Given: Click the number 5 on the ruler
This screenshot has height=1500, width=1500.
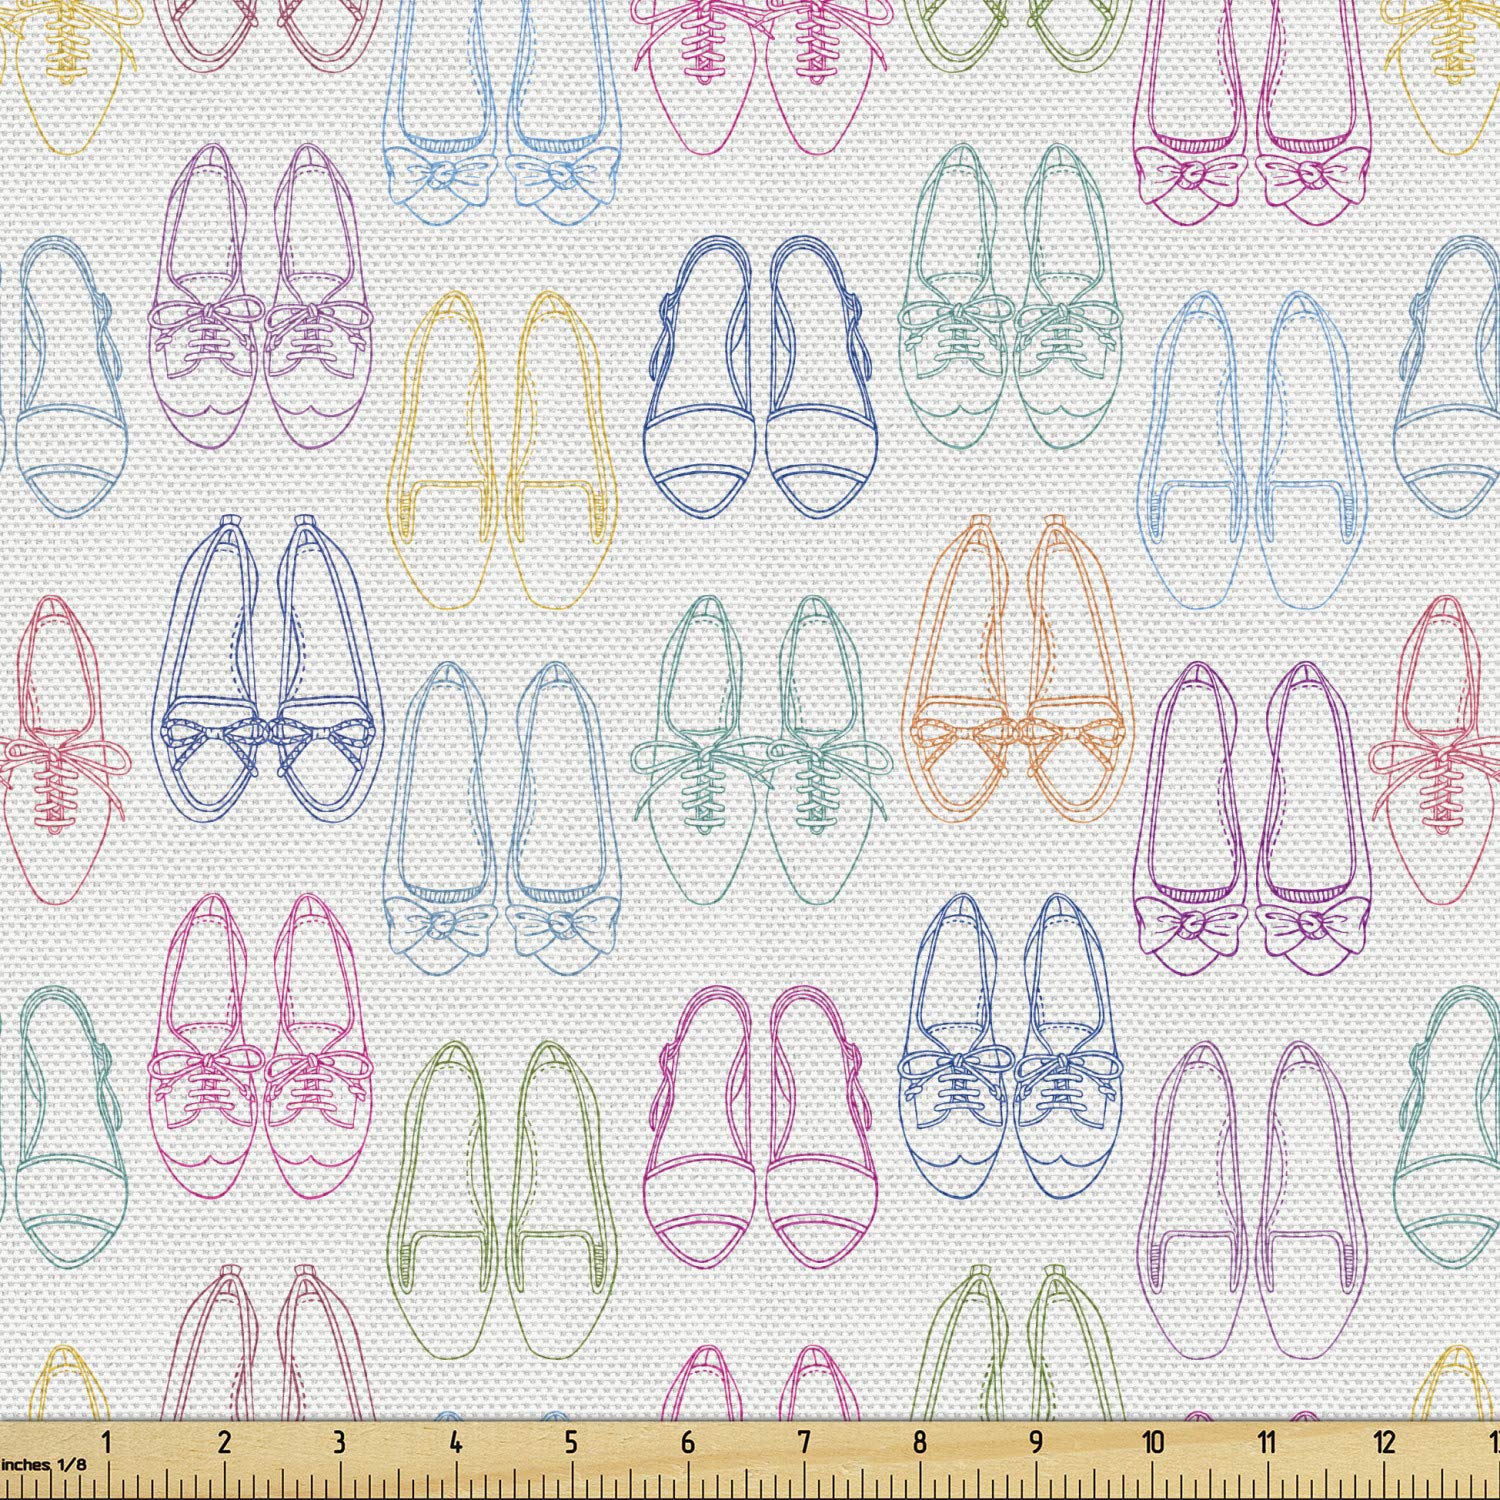Looking at the screenshot, I should pos(571,1441).
